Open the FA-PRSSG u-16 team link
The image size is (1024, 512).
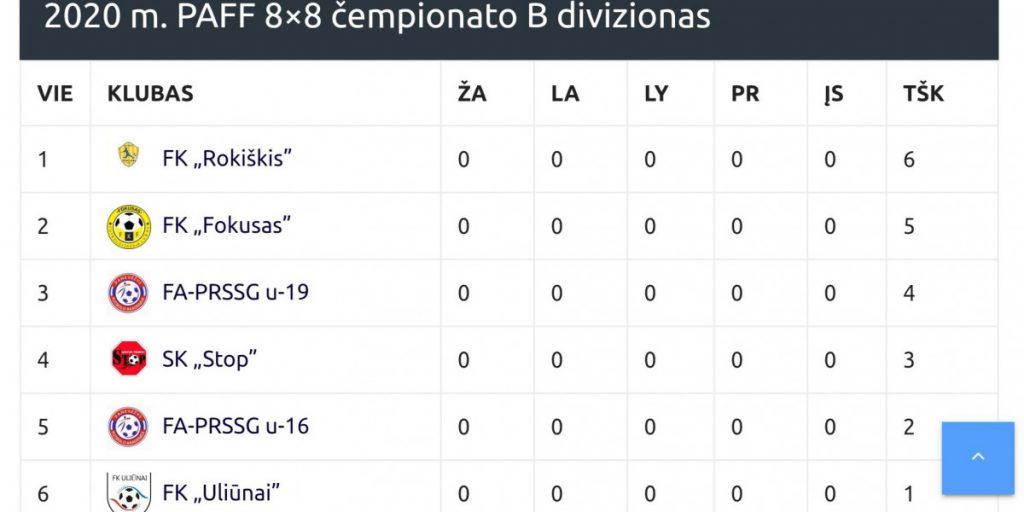(235, 427)
